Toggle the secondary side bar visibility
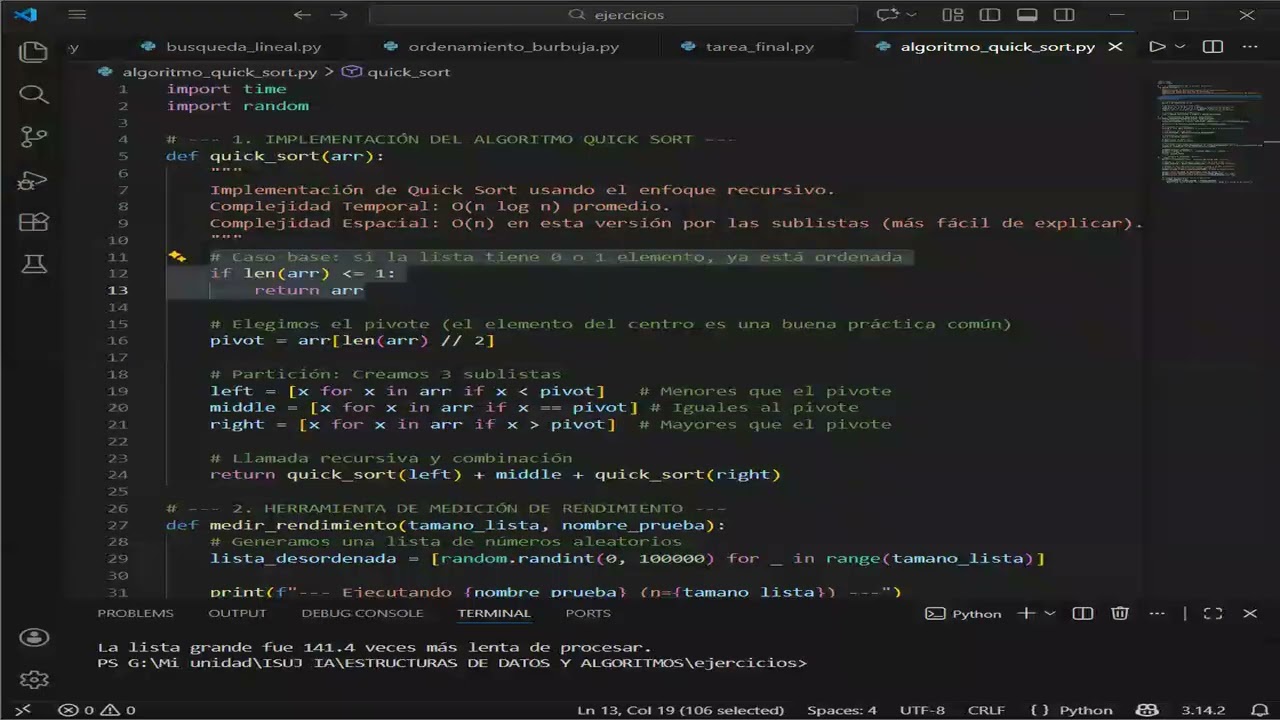The width and height of the screenshot is (1280, 720). click(x=1064, y=15)
